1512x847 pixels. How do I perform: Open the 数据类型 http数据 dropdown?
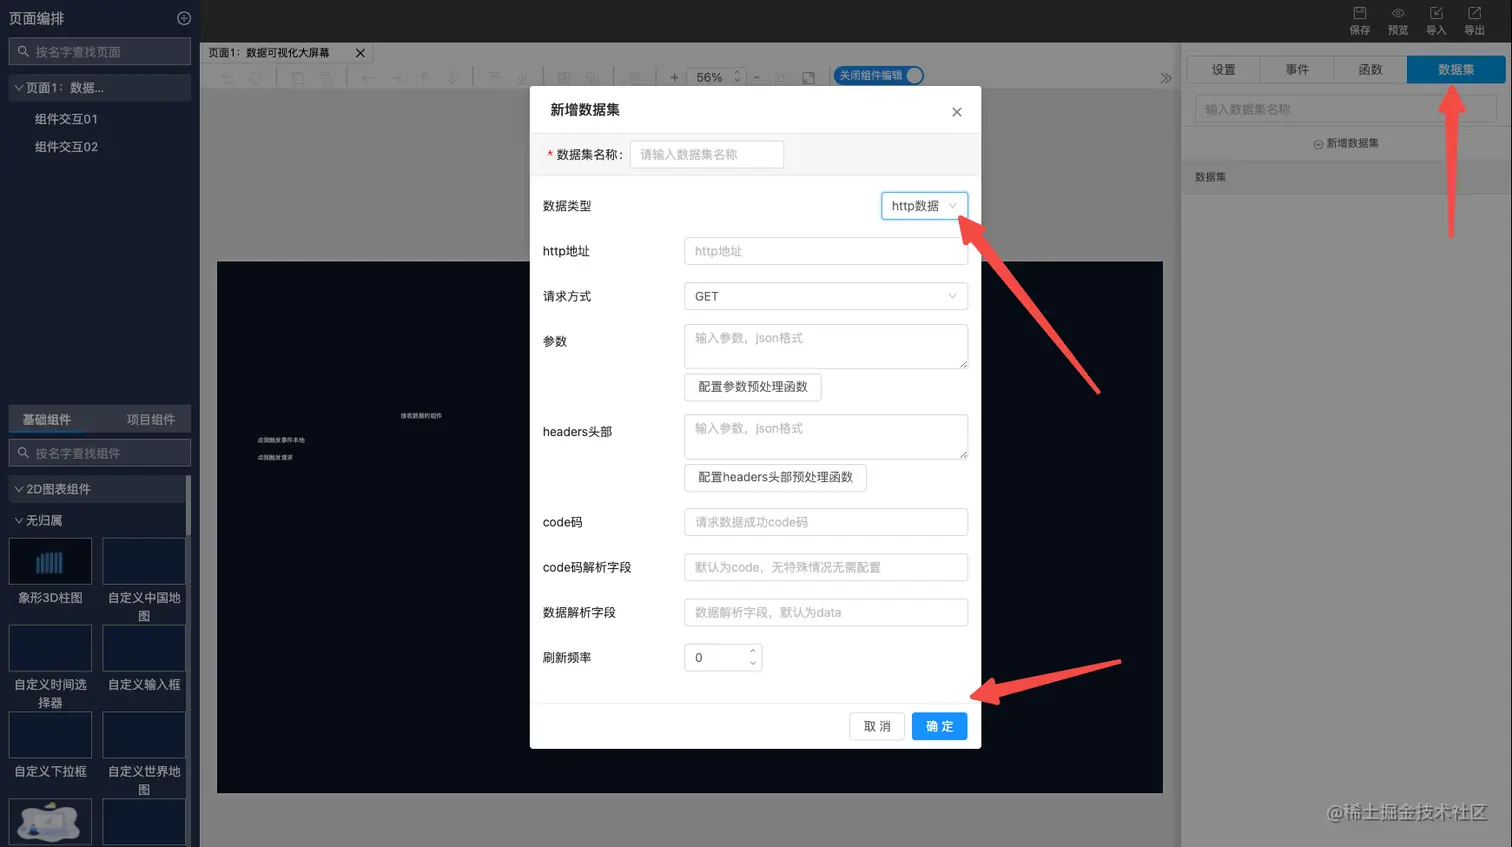coord(924,206)
